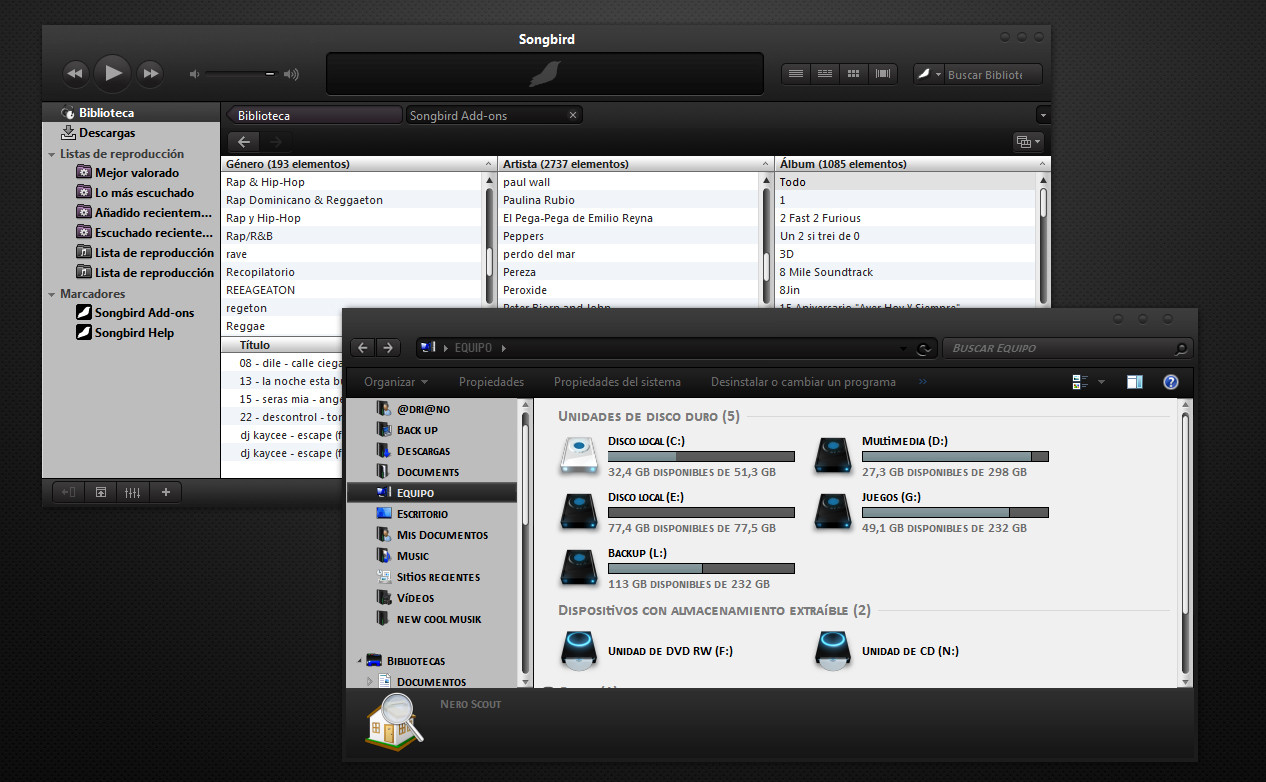
Task: Switch Songbird to cover flow view icon
Action: (x=882, y=74)
